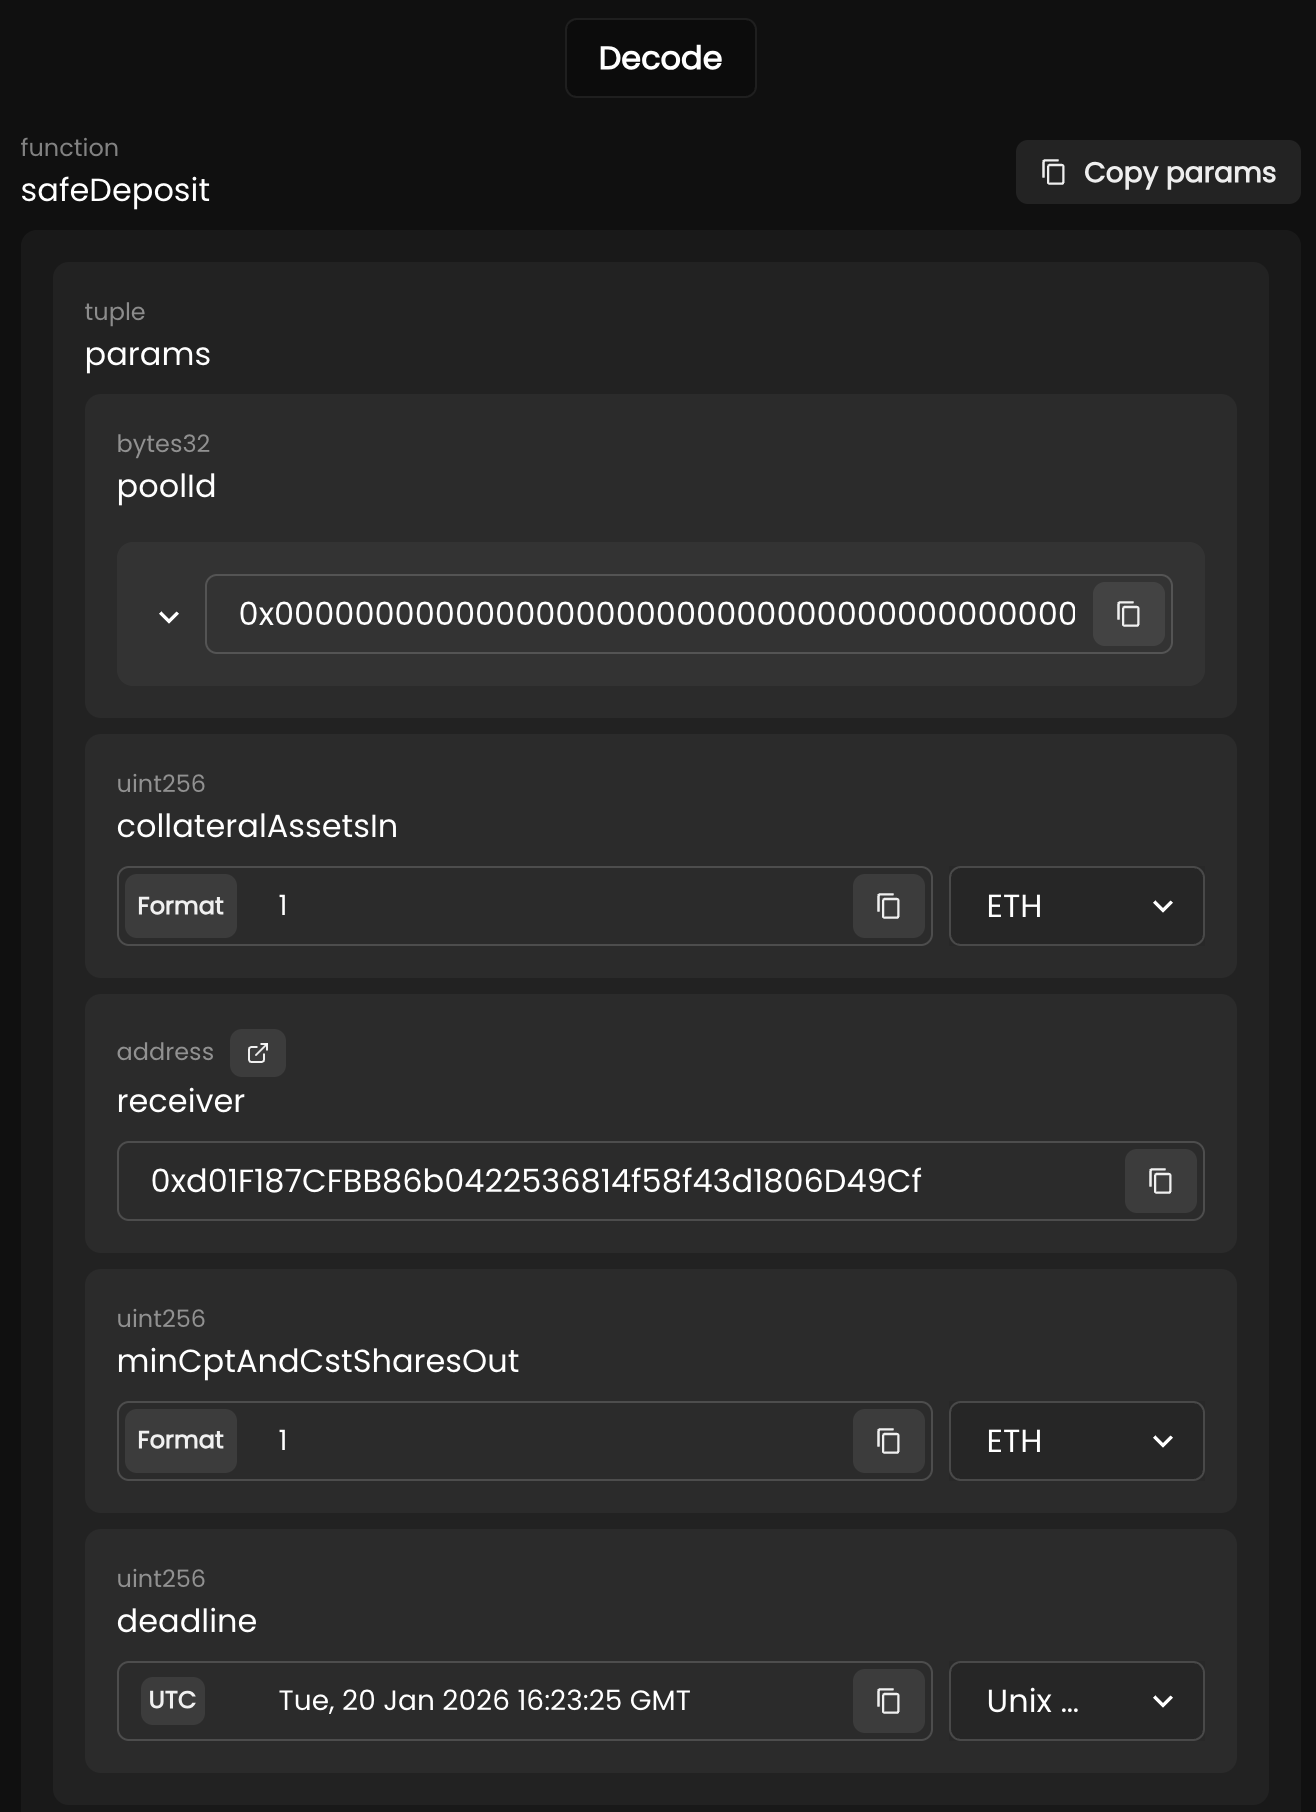Viewport: 1316px width, 1812px height.
Task: Click the Decode button
Action: click(x=660, y=58)
